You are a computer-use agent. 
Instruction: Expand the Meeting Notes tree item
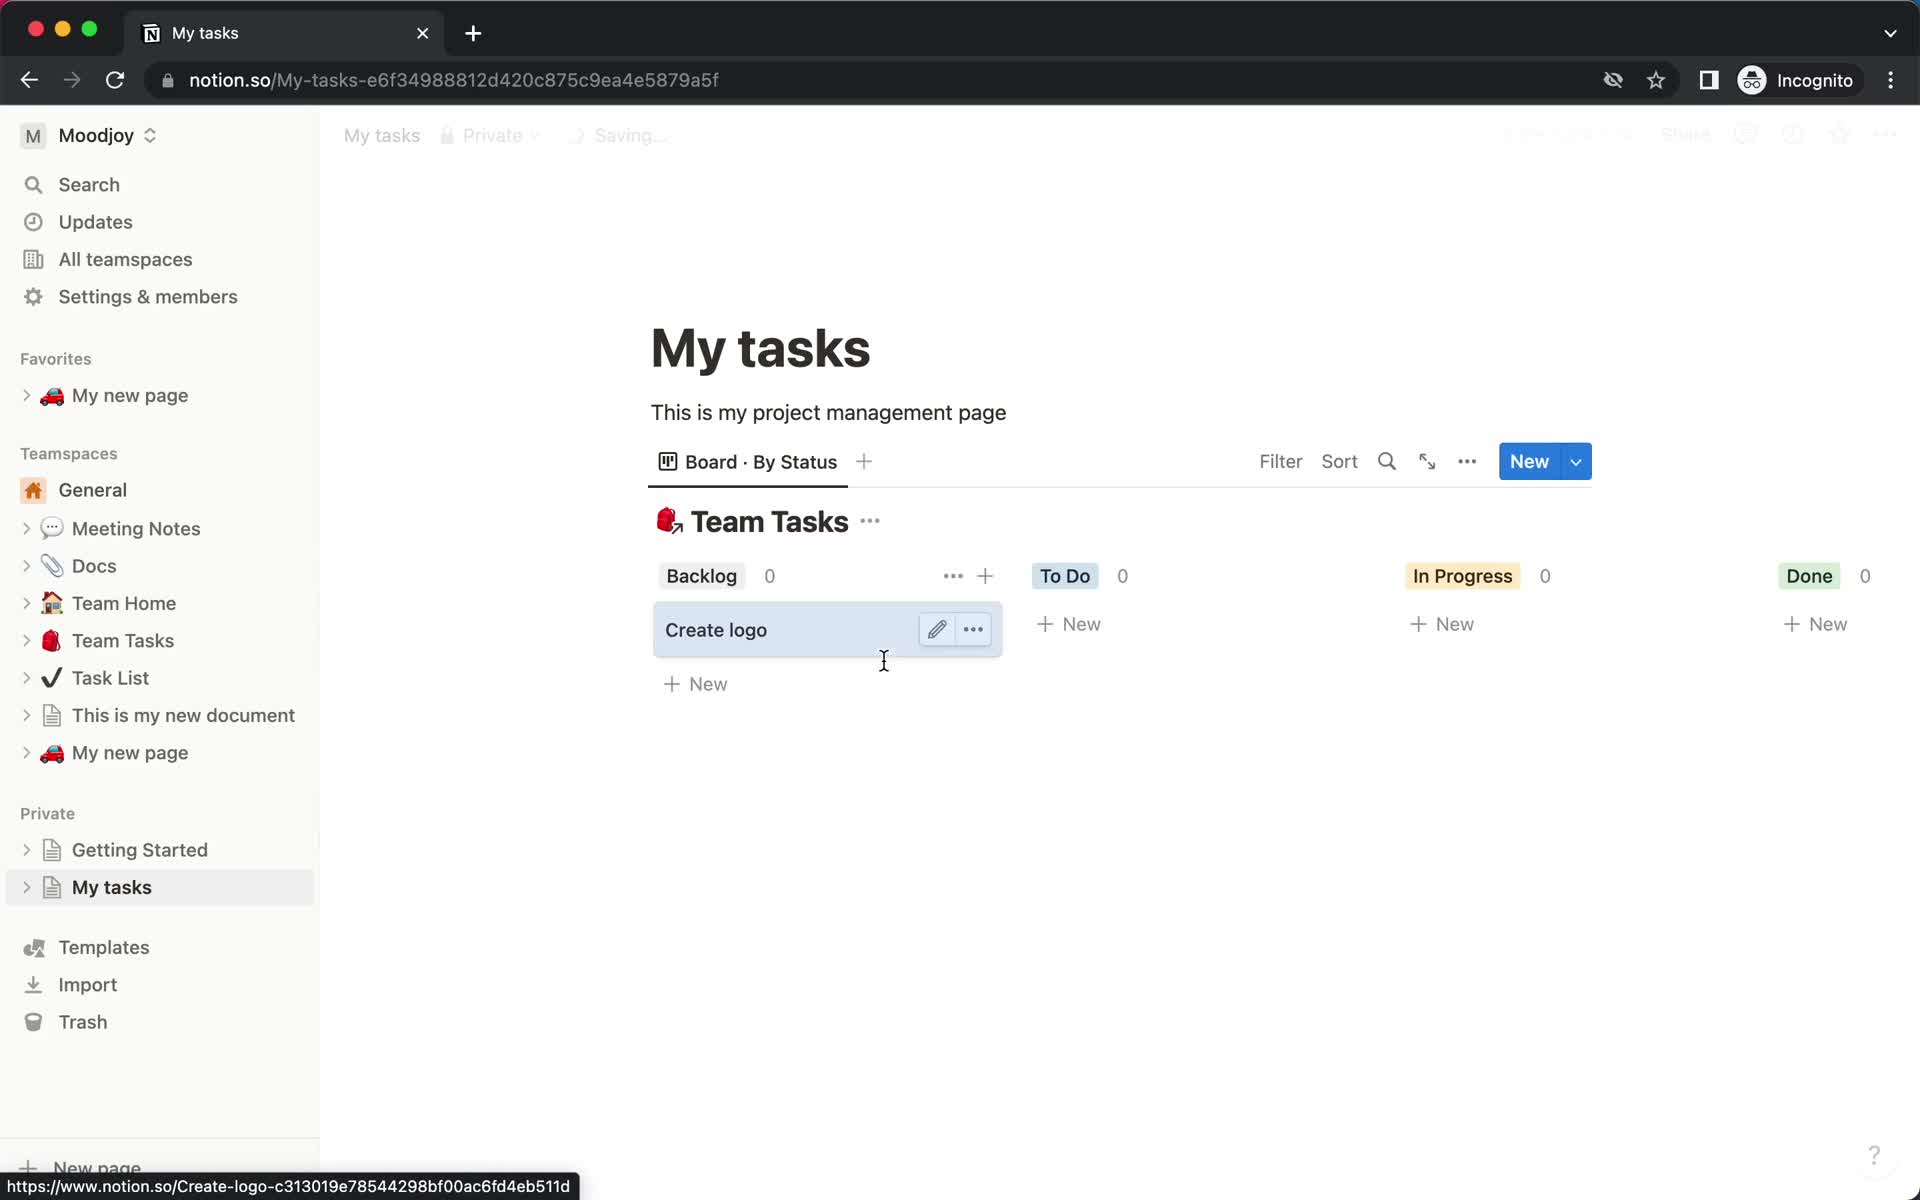tap(26, 528)
